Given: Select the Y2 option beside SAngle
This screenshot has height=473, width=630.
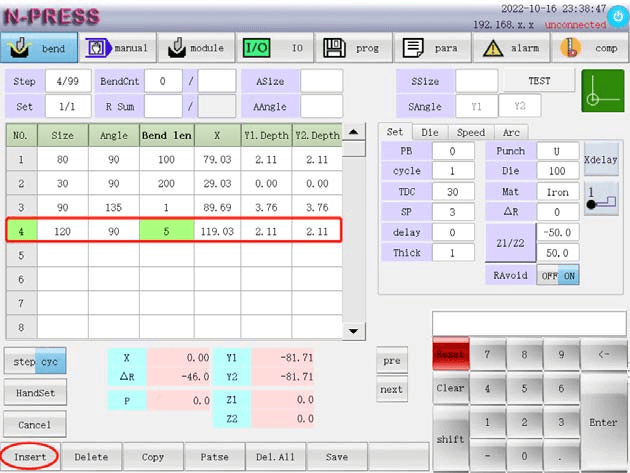Looking at the screenshot, I should coord(520,106).
